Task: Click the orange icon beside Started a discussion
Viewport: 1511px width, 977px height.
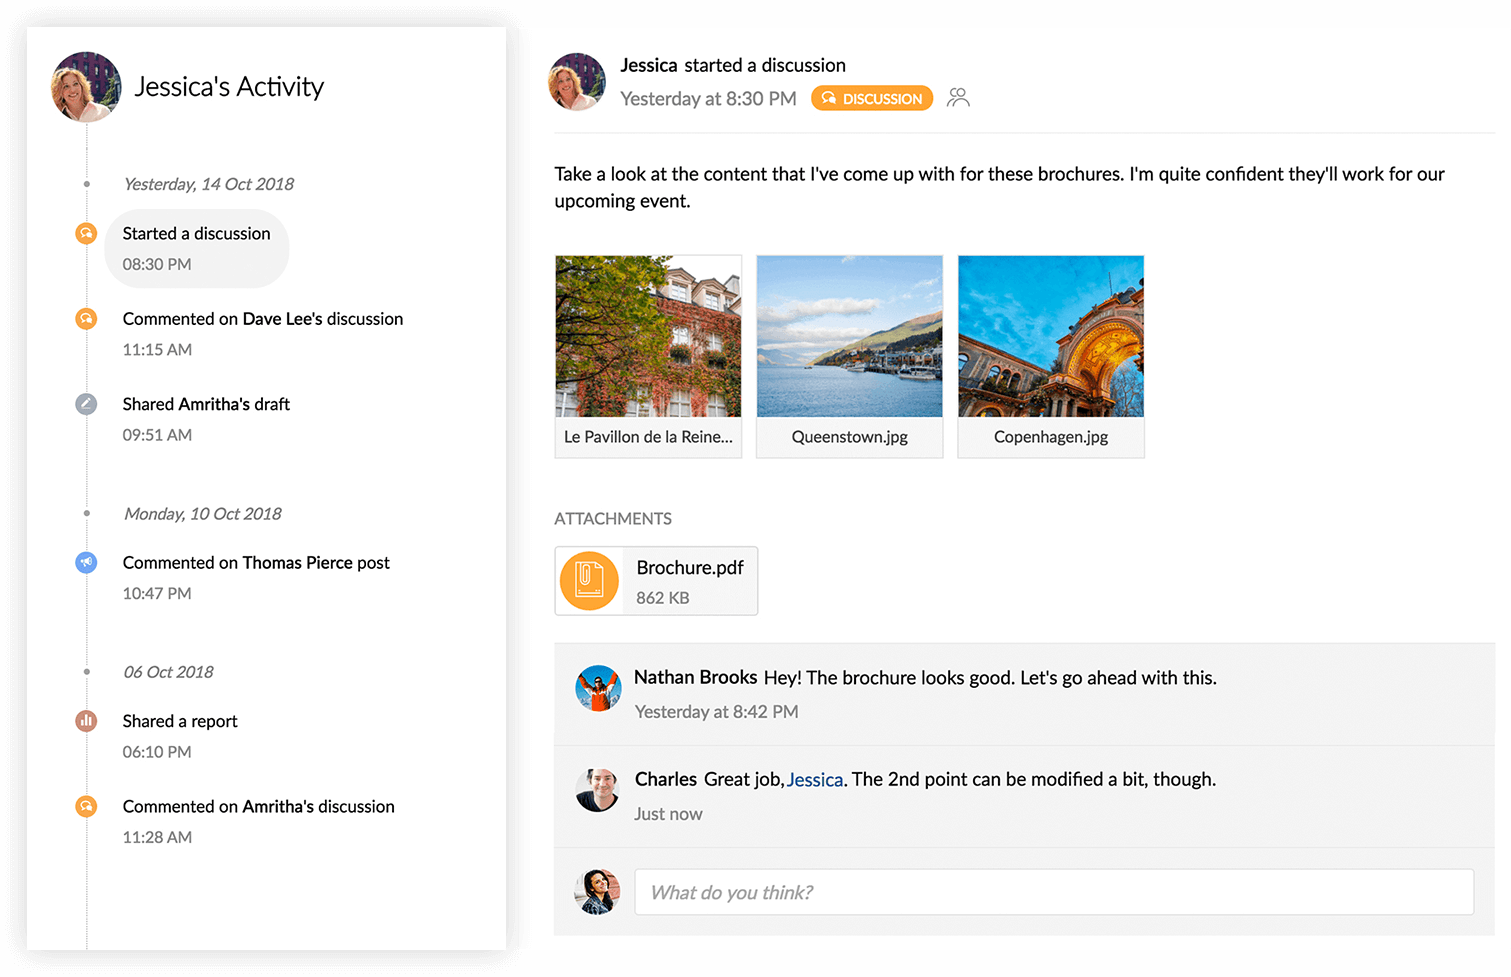Action: 87,233
